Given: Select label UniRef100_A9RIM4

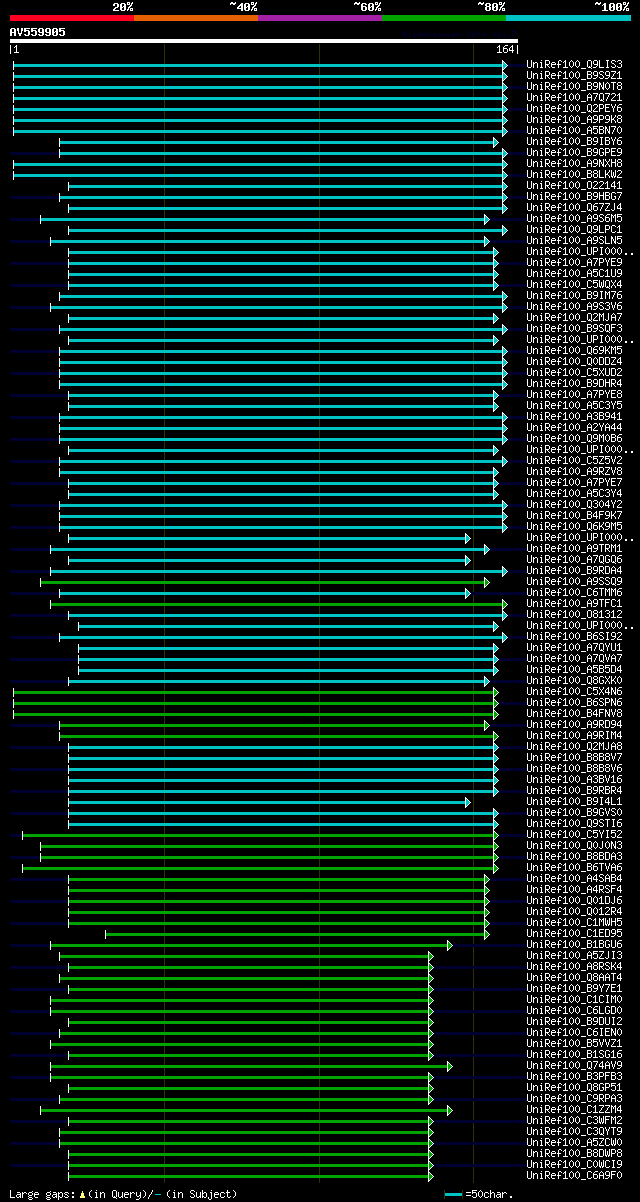Looking at the screenshot, I should (x=575, y=736).
